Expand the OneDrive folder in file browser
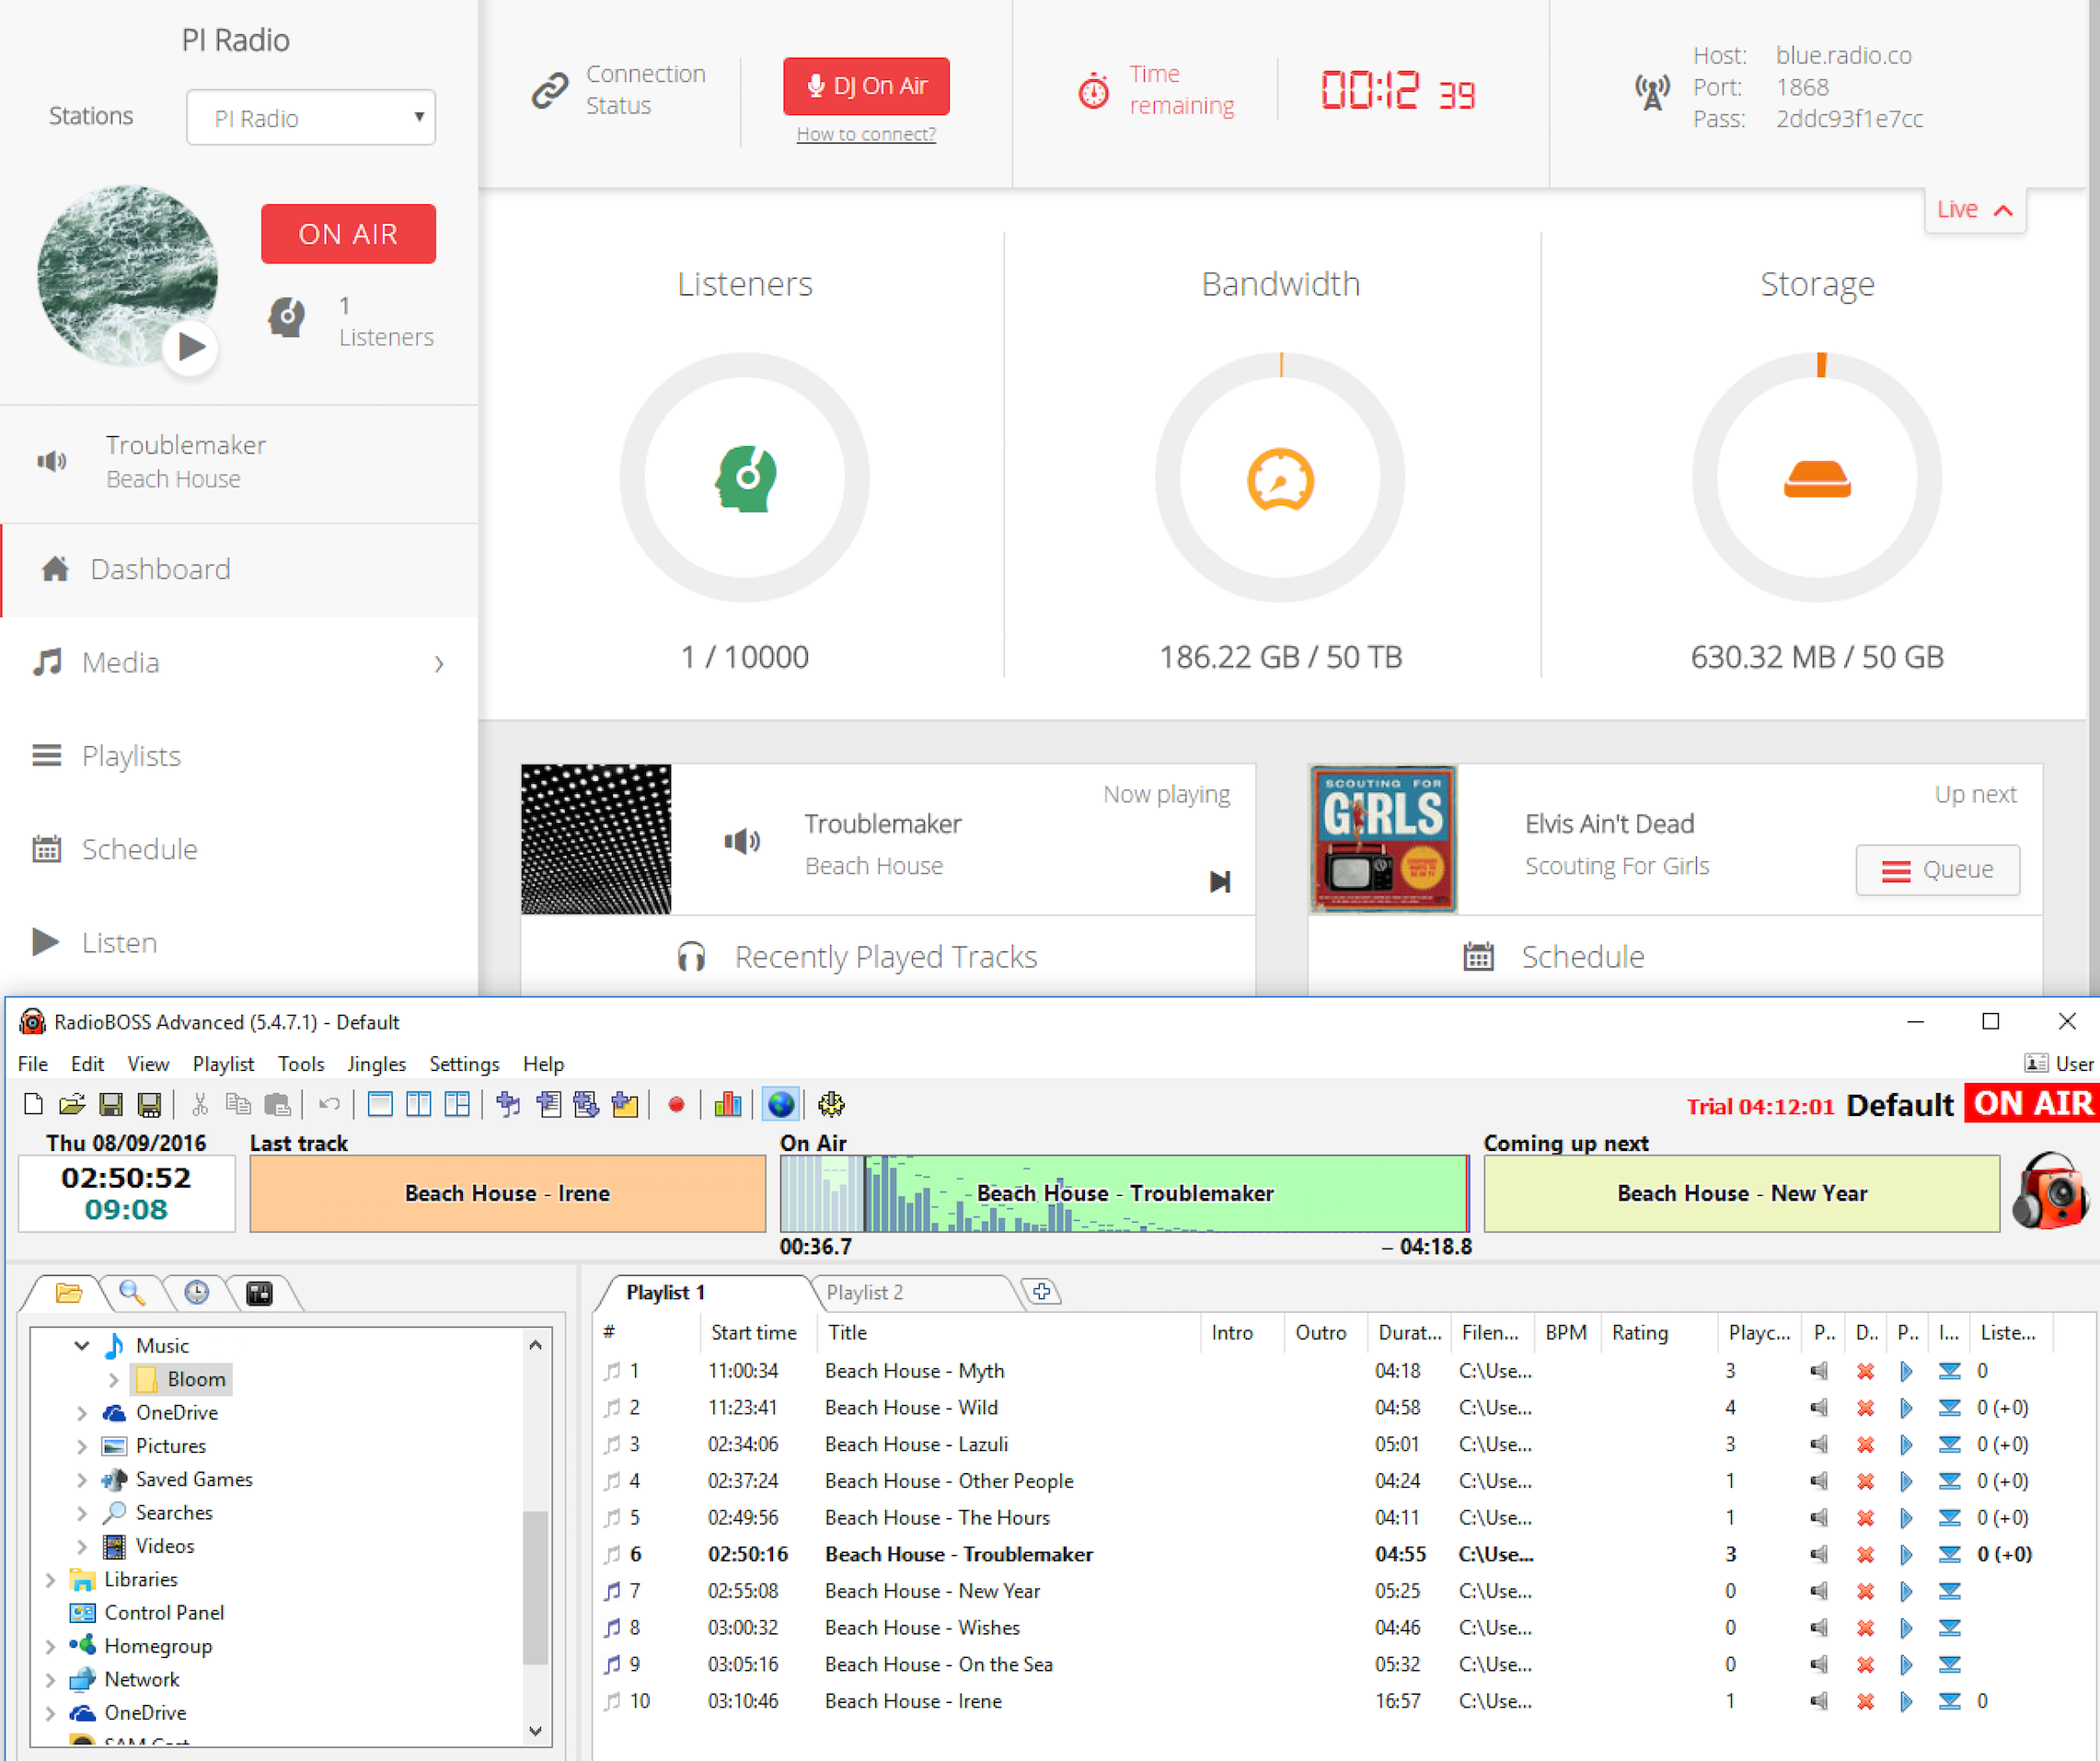This screenshot has height=1761, width=2100. pos(84,1411)
